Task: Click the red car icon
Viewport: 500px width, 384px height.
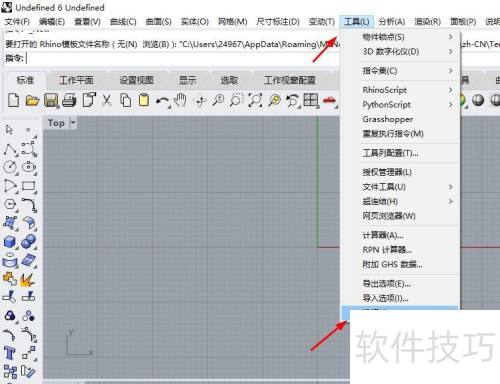Action: coord(329,100)
